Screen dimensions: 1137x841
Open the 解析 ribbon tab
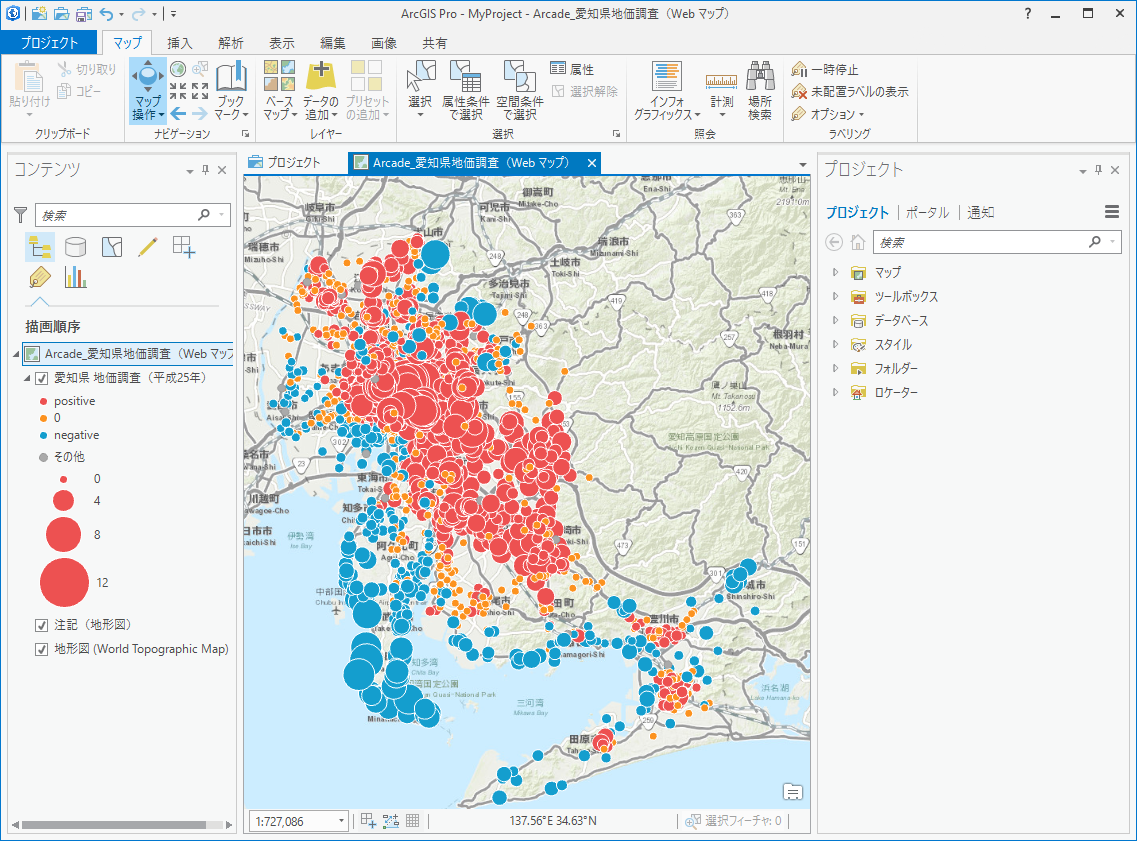(x=231, y=43)
